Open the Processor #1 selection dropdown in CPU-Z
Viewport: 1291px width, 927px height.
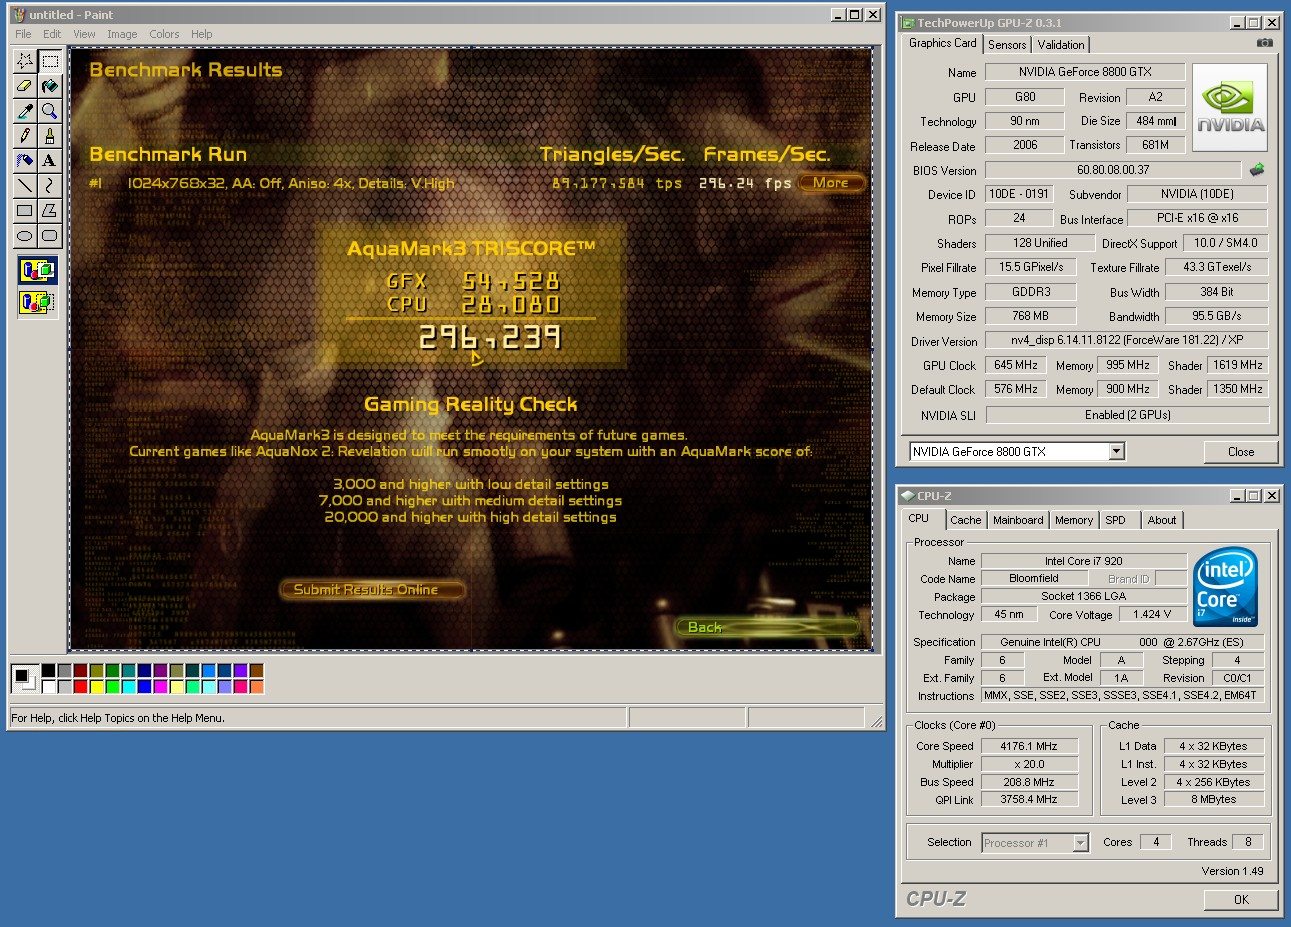tap(1080, 843)
